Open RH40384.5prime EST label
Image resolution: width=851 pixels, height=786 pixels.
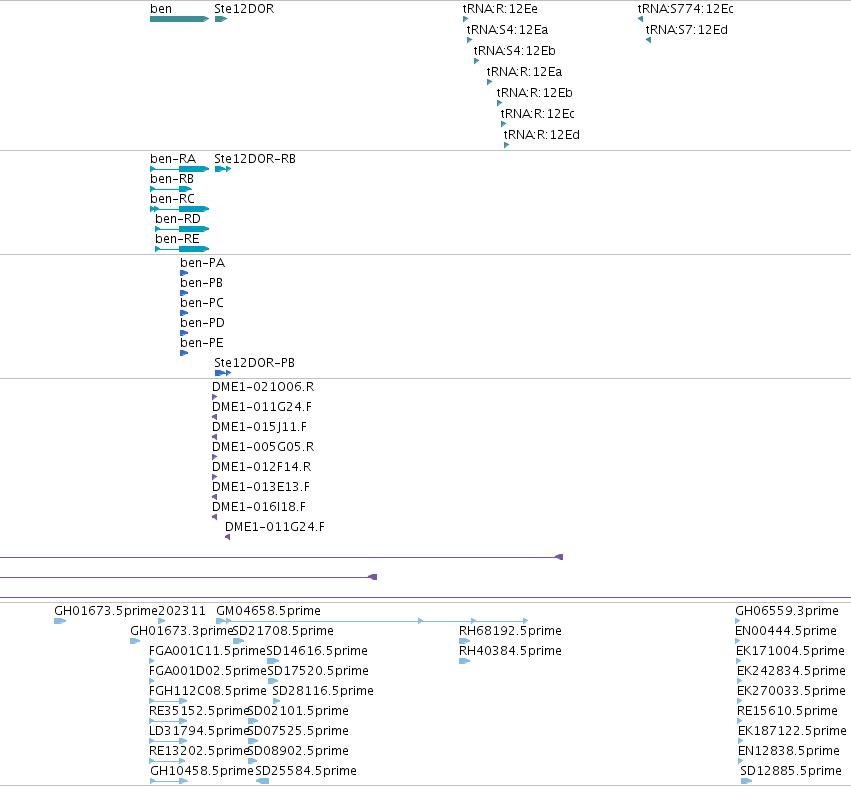[x=510, y=651]
